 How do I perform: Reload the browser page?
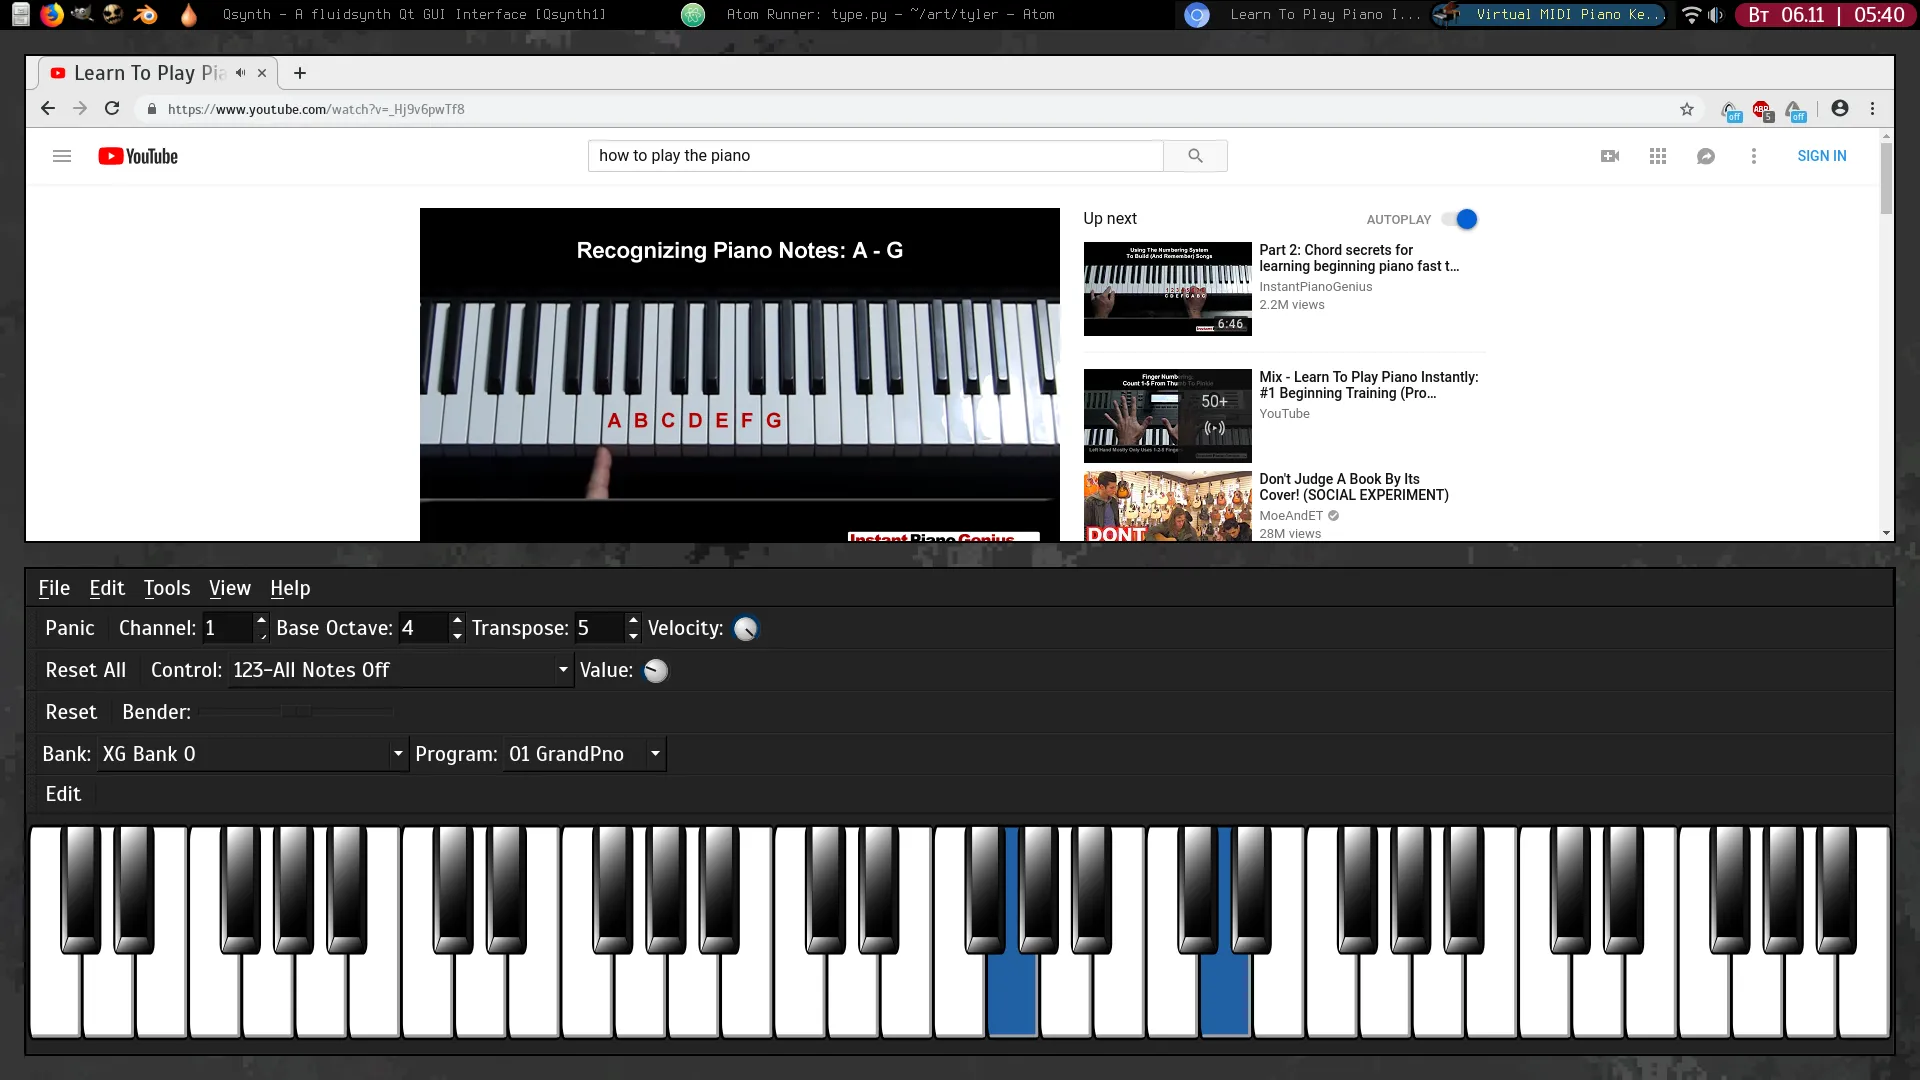pyautogui.click(x=112, y=109)
